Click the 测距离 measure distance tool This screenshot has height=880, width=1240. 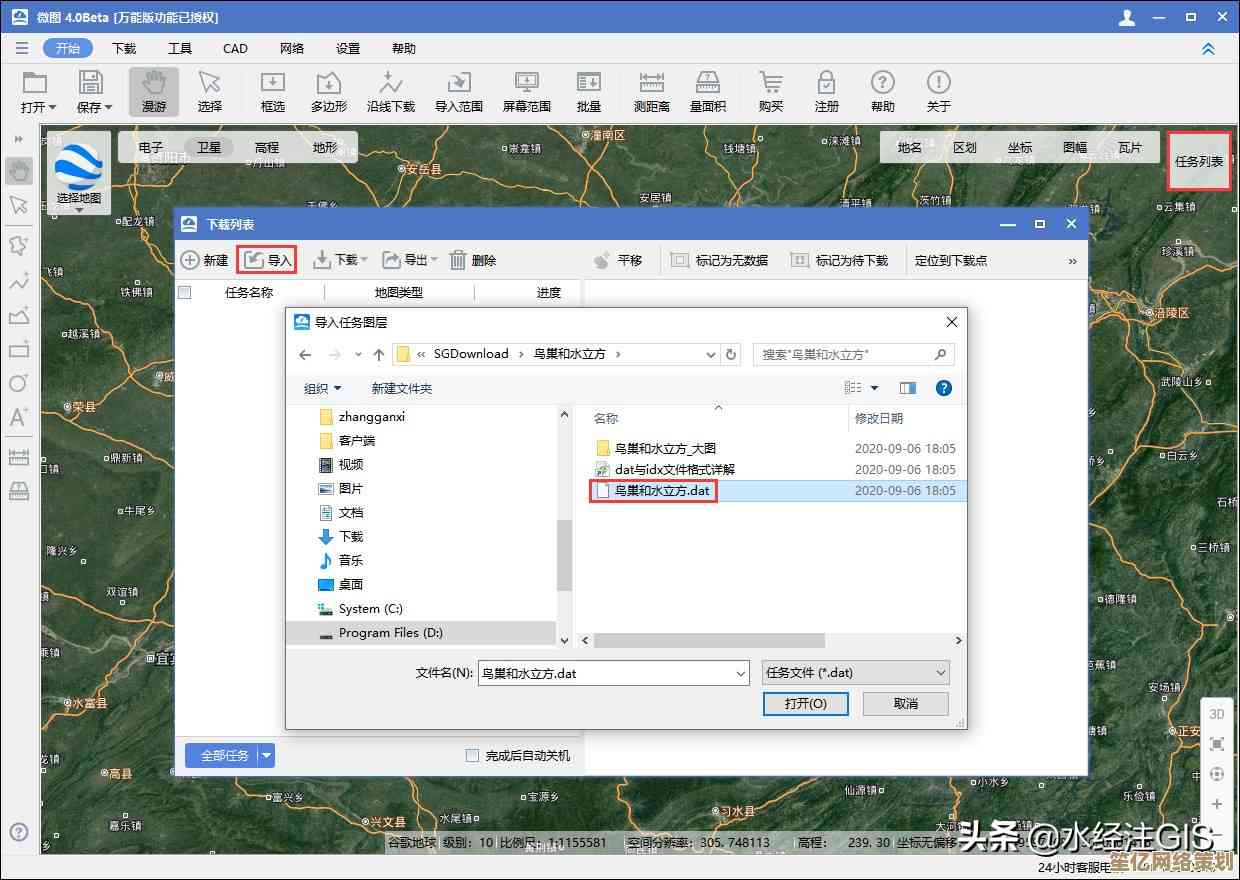tap(651, 91)
